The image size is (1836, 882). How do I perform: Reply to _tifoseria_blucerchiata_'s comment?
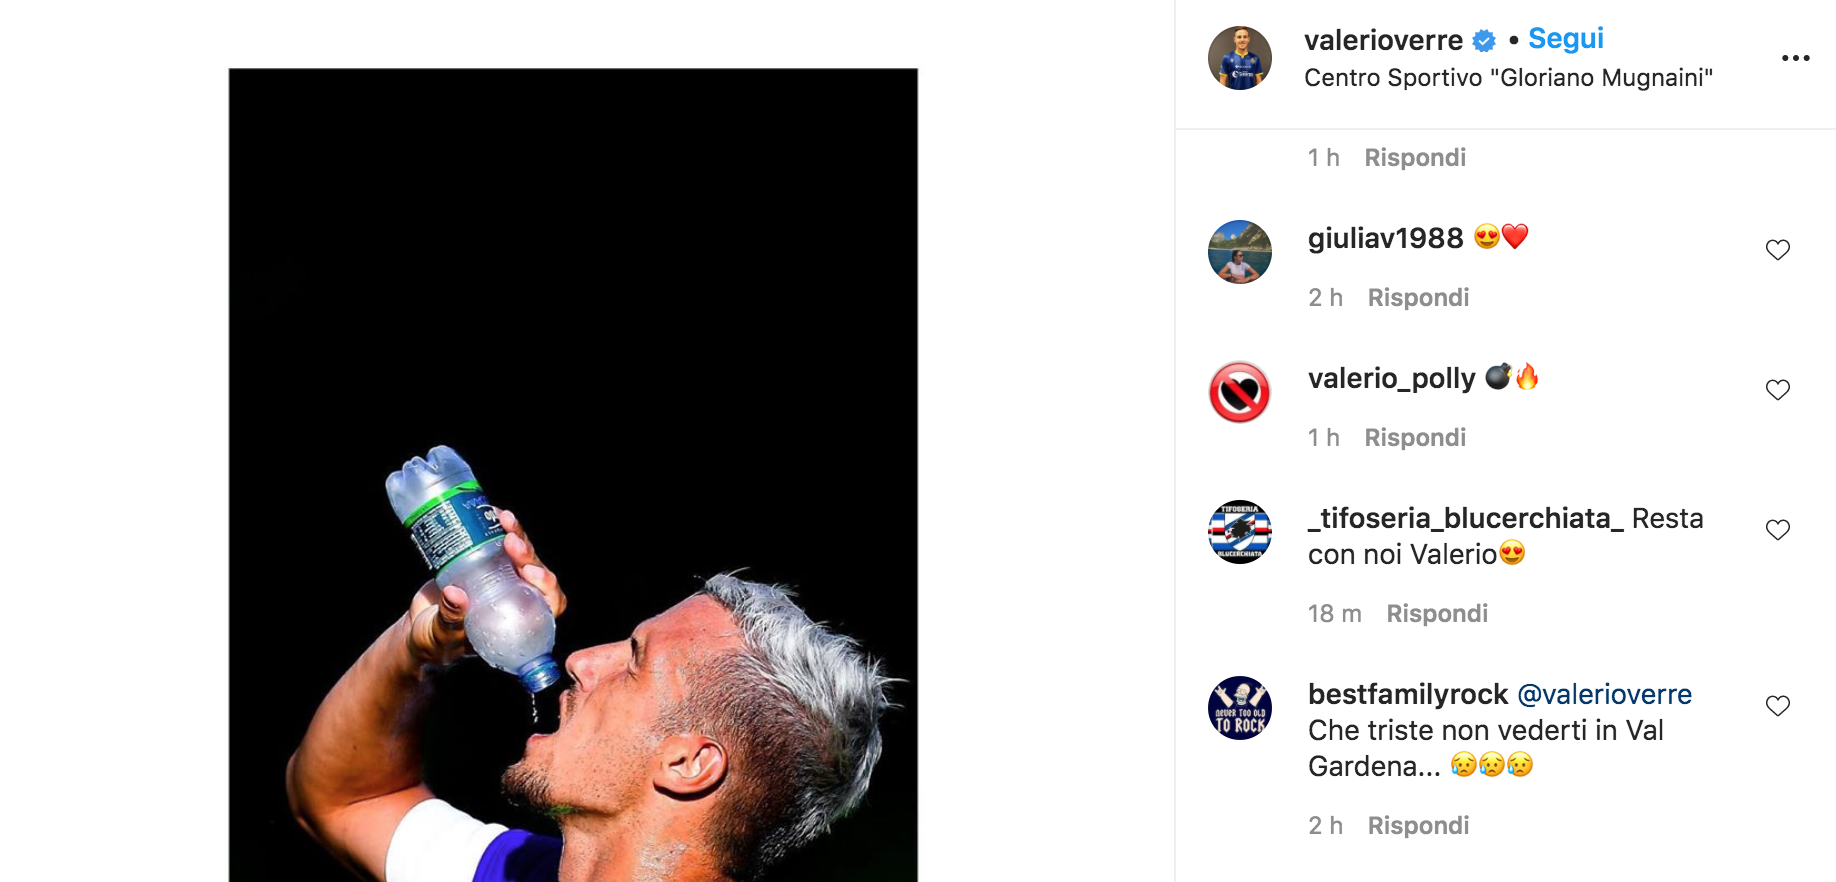click(x=1437, y=614)
